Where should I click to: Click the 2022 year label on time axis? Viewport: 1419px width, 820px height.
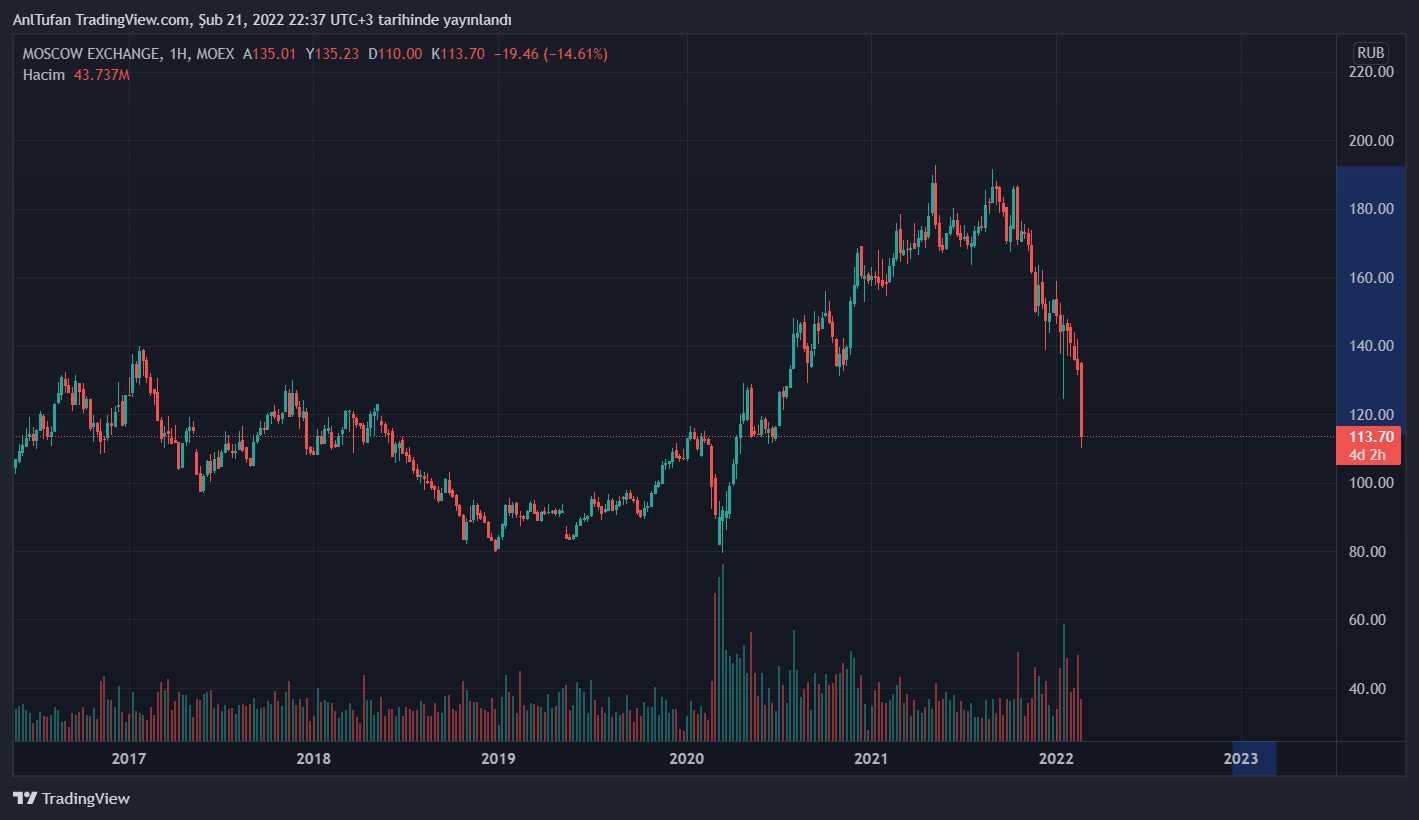[1056, 759]
